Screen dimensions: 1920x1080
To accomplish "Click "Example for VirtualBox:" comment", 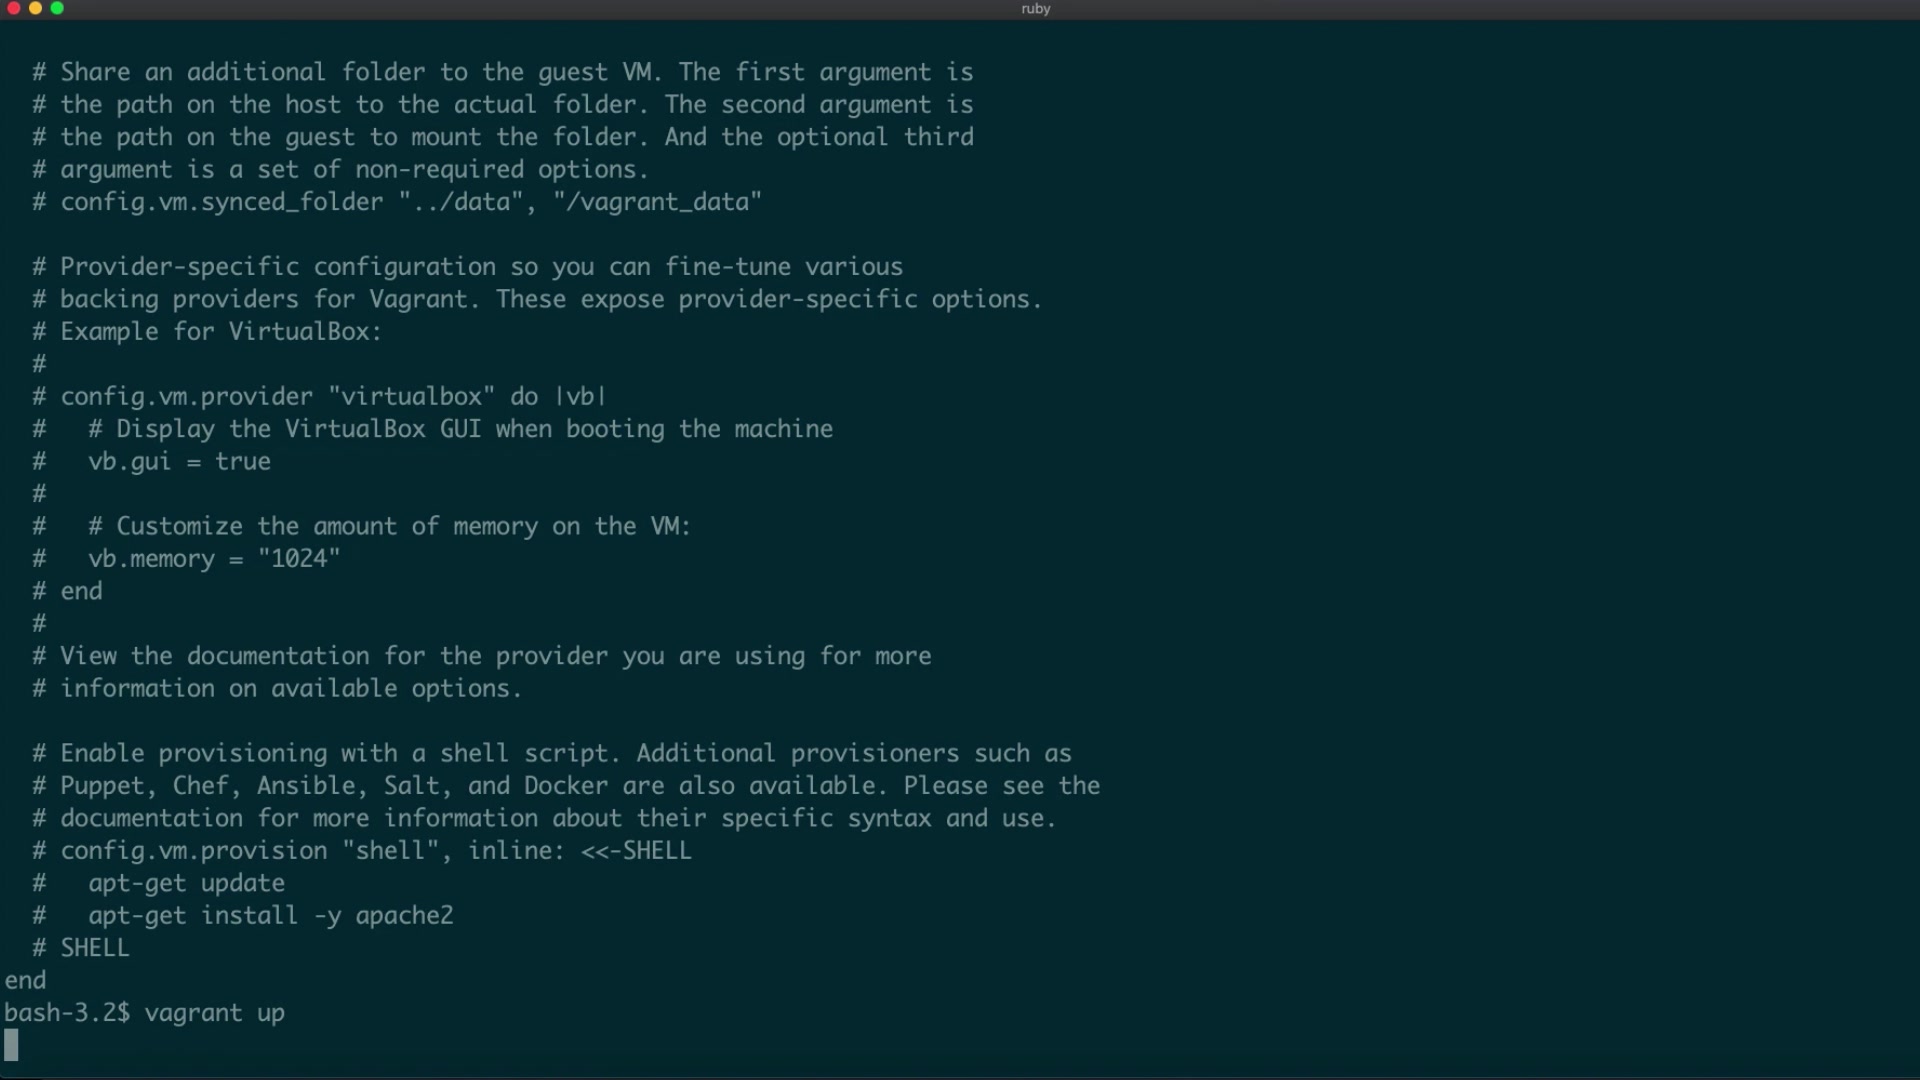I will 220,331.
